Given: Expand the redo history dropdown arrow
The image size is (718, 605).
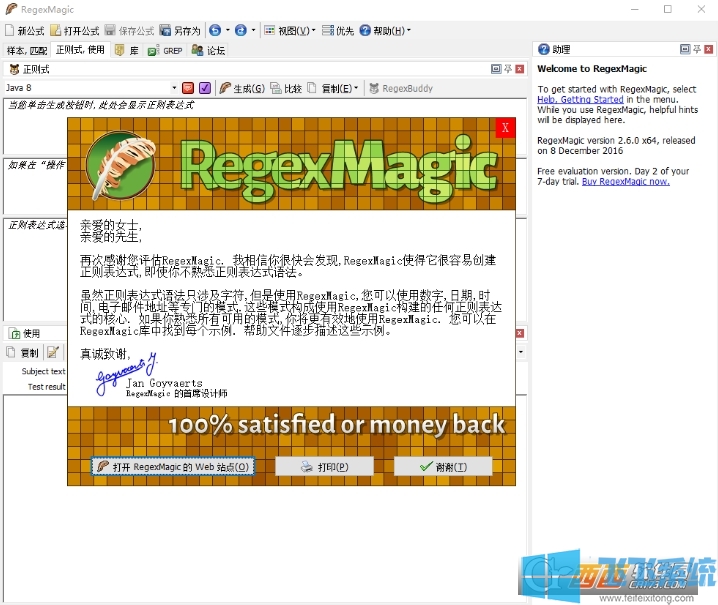Looking at the screenshot, I should pyautogui.click(x=253, y=31).
